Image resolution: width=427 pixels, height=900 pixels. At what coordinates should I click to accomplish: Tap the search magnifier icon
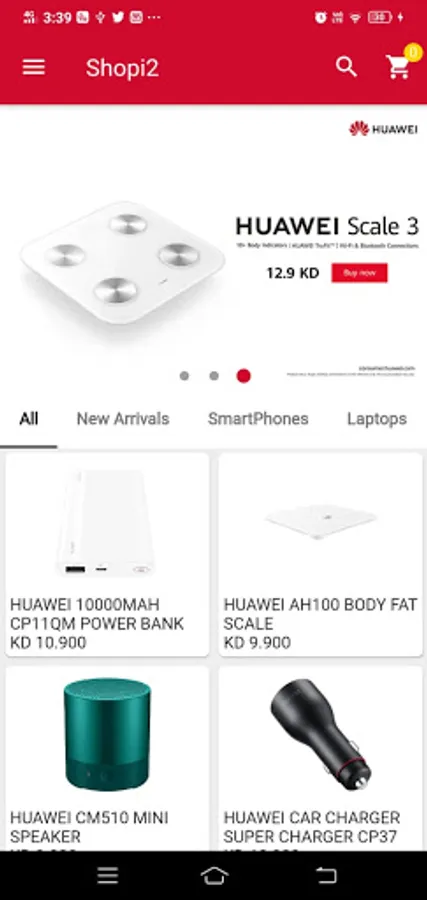[x=346, y=67]
